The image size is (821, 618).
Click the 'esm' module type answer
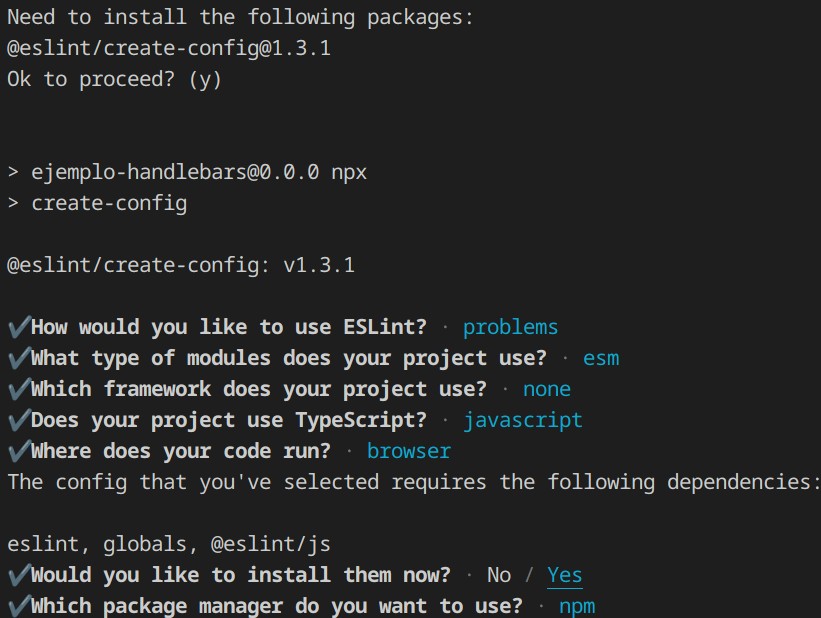(601, 358)
